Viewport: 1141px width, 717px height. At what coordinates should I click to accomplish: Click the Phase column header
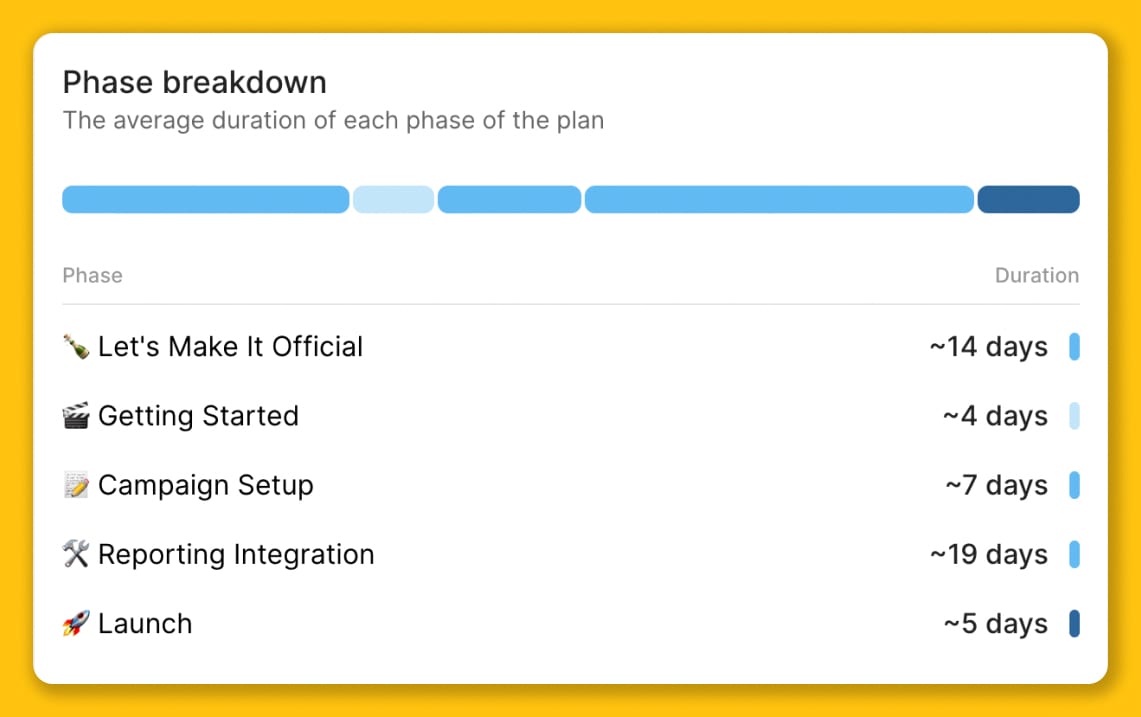click(92, 275)
